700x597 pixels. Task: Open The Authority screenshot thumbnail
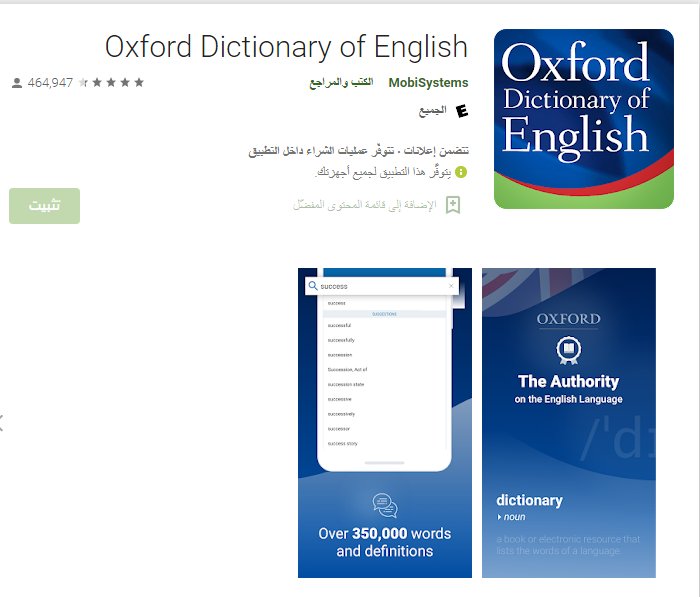click(x=569, y=423)
